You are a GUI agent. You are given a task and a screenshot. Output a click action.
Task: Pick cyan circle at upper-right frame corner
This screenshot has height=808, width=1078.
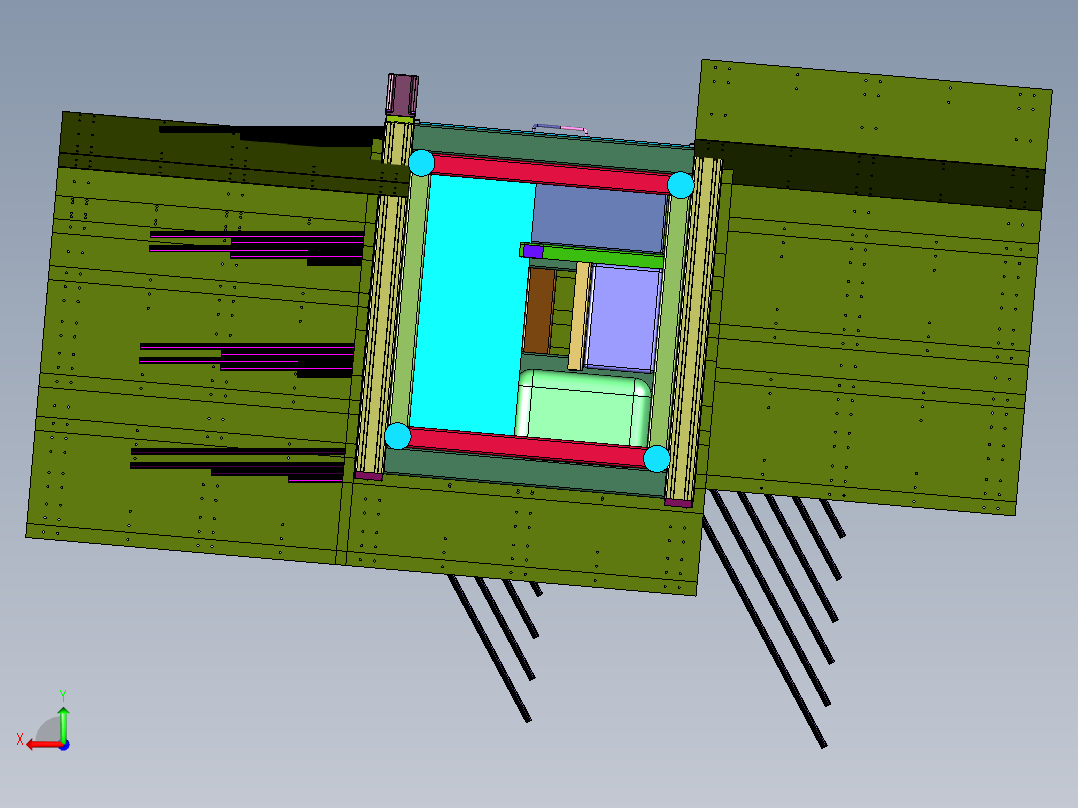point(681,185)
